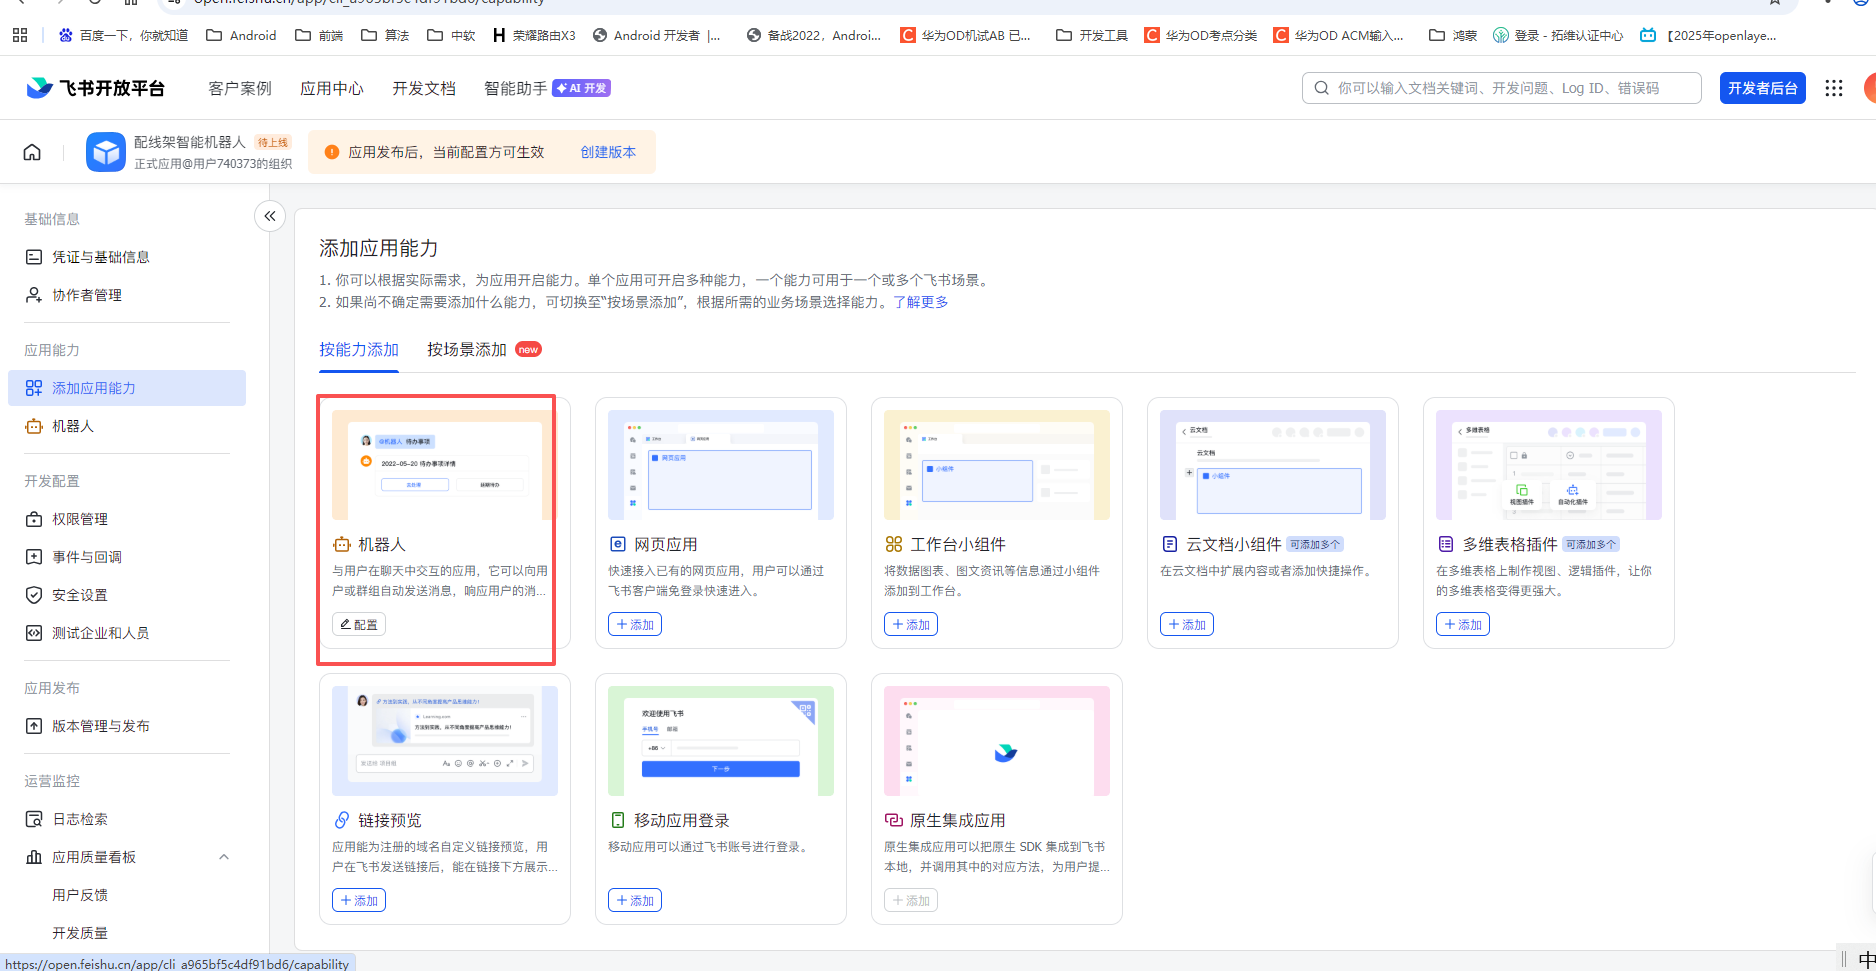Click 添加 button on 链接预览 card
1876x971 pixels.
[x=359, y=900]
